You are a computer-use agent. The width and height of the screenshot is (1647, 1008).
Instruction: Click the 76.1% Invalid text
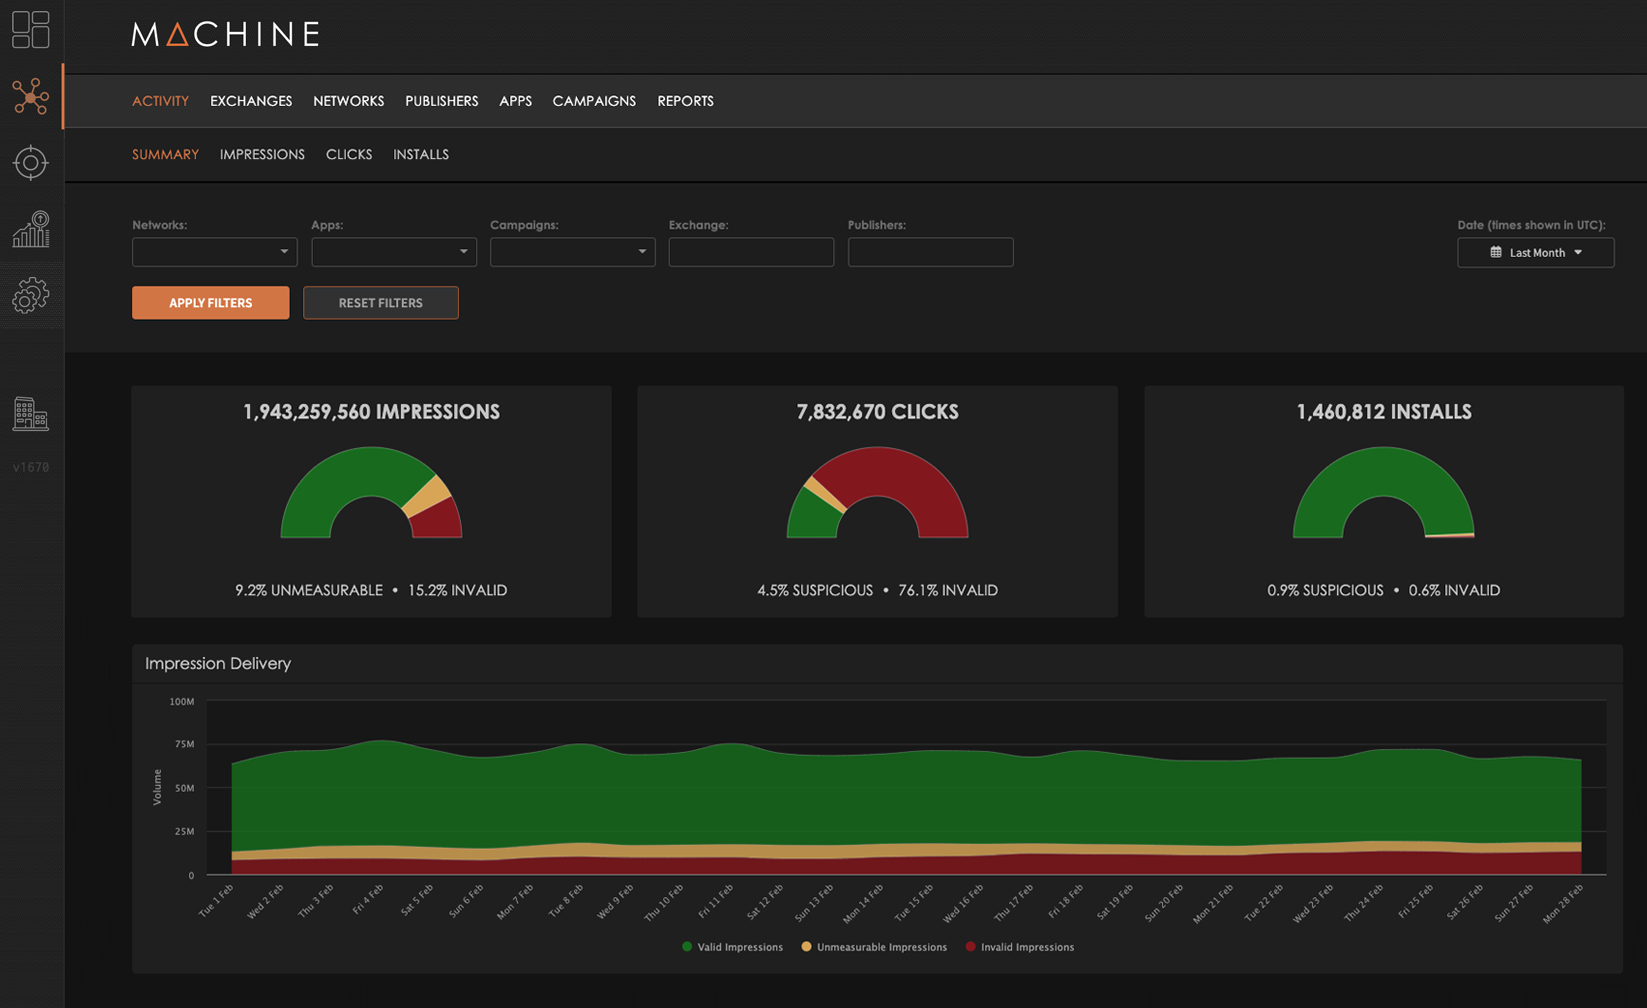(x=948, y=590)
